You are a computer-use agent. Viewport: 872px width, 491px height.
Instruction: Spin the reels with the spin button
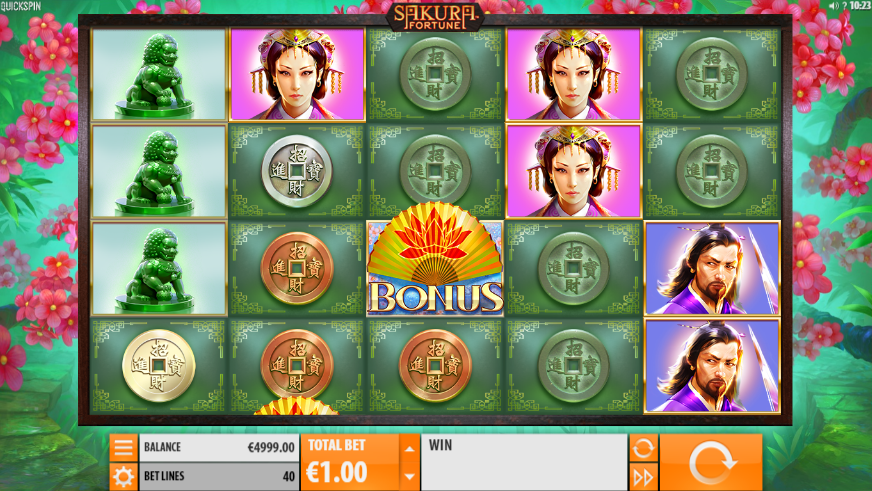711,463
